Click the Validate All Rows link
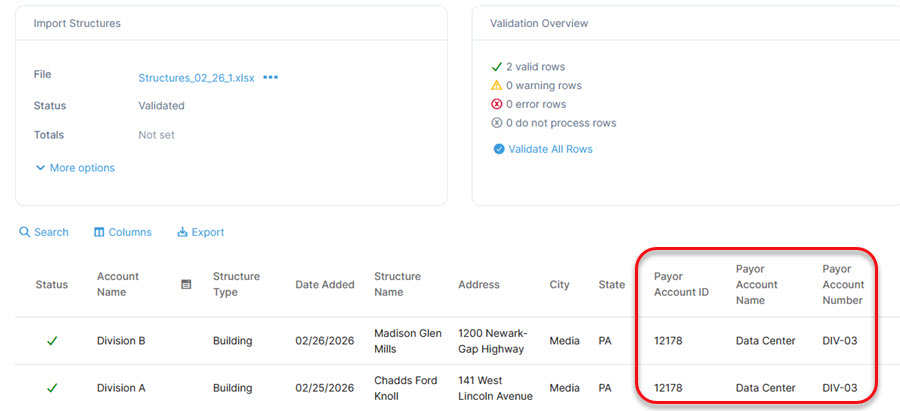This screenshot has height=411, width=900. click(x=550, y=149)
